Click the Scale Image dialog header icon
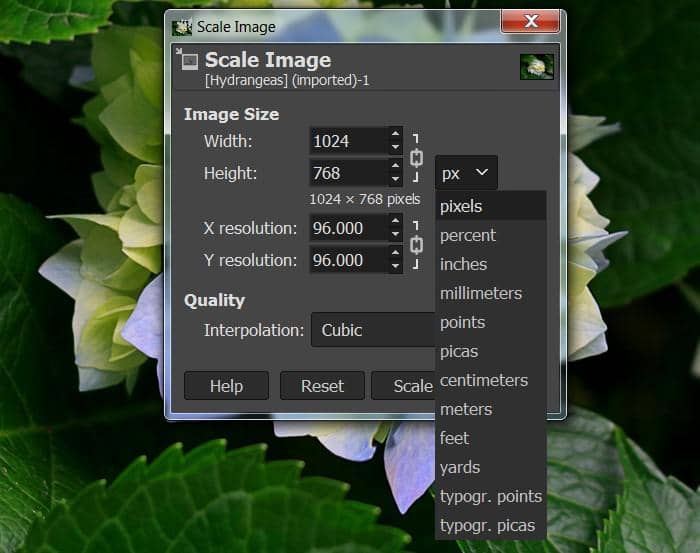The height and width of the screenshot is (553, 700). 188,59
